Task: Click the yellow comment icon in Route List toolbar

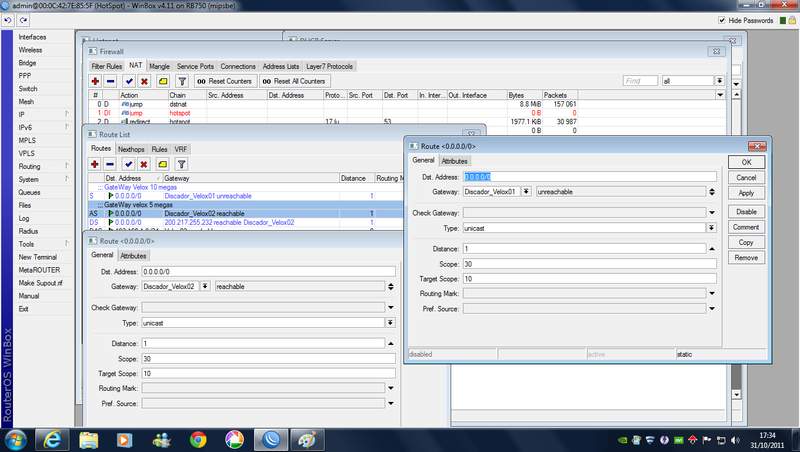Action: 160,163
